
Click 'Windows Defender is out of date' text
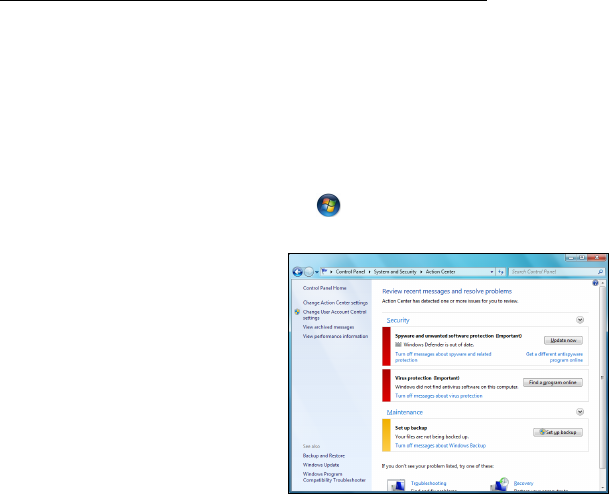[439, 345]
